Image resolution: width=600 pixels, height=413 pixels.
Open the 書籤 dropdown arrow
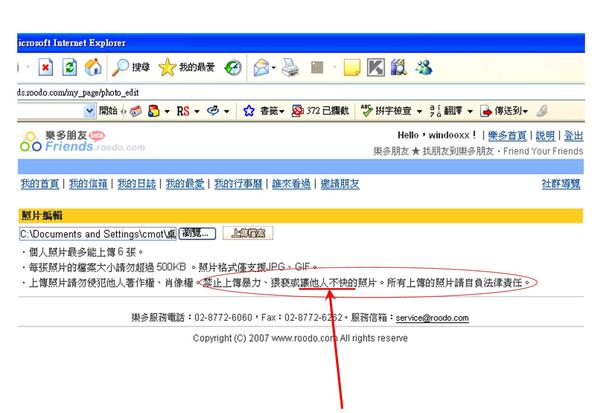tap(282, 111)
